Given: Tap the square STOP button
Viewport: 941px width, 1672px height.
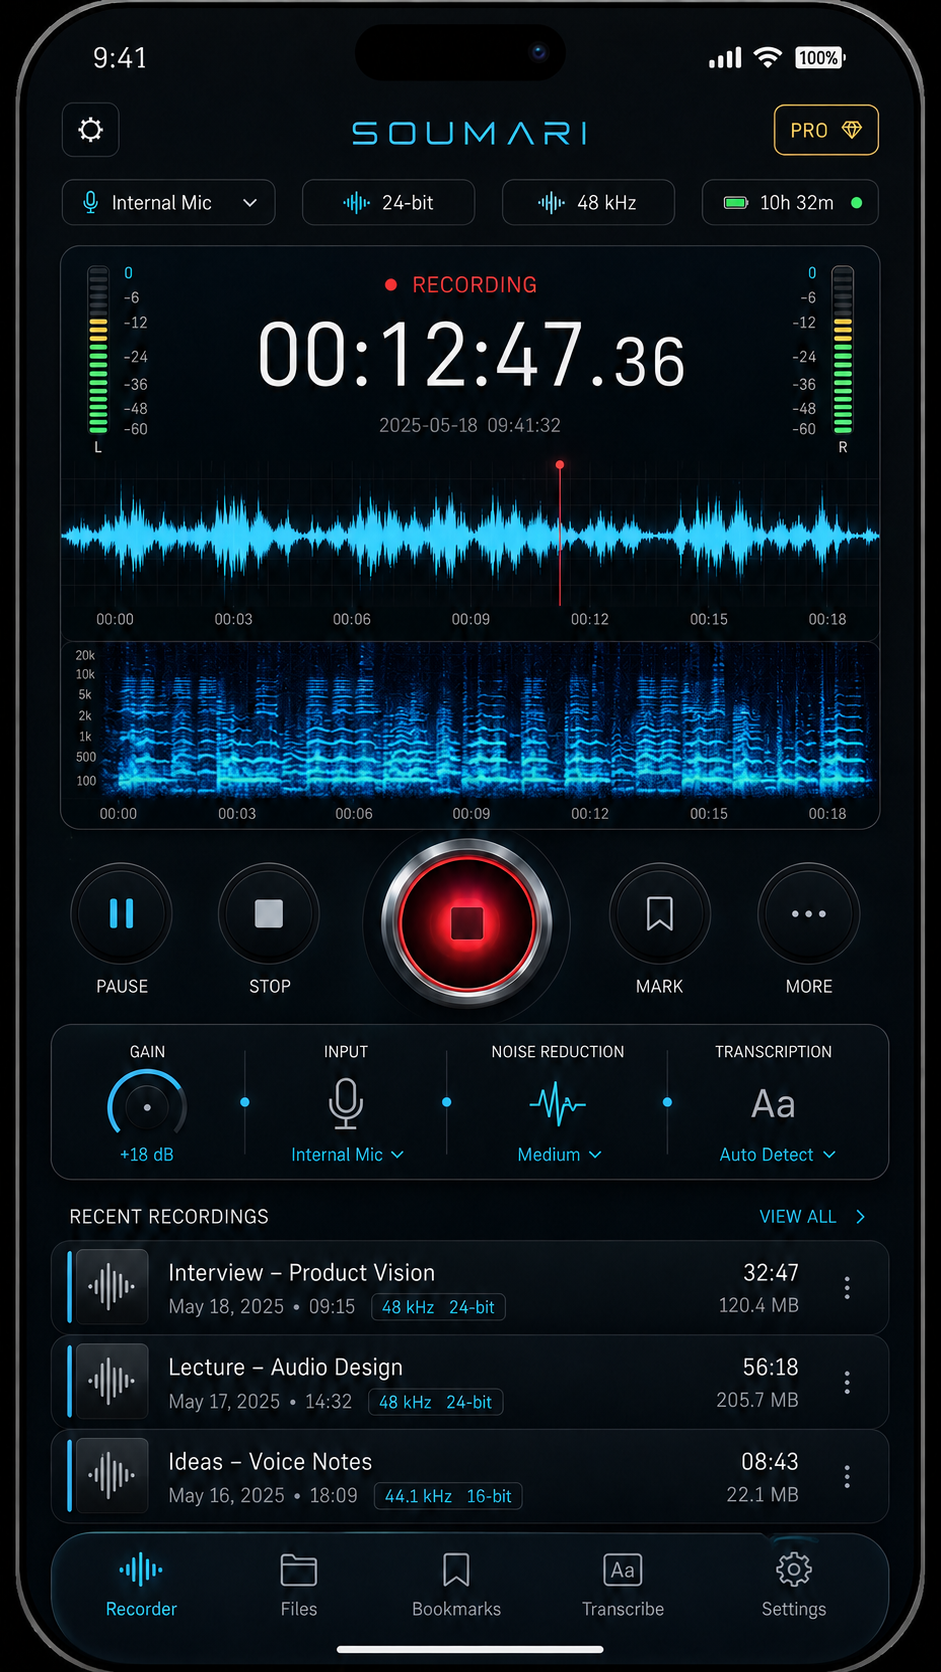Looking at the screenshot, I should point(269,914).
